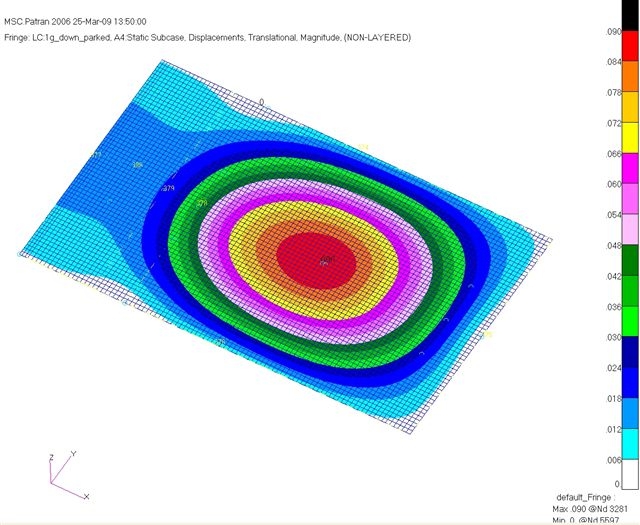Click the .072 legend scale value
The image size is (640, 525).
point(613,123)
